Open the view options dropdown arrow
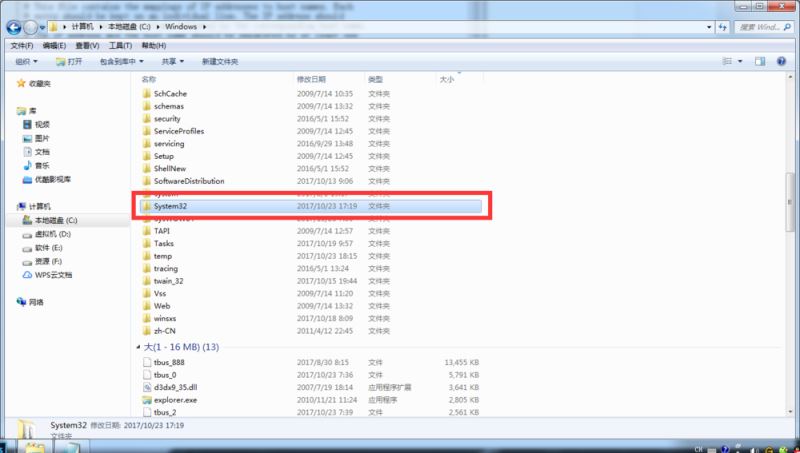This screenshot has width=800, height=453. (740, 61)
